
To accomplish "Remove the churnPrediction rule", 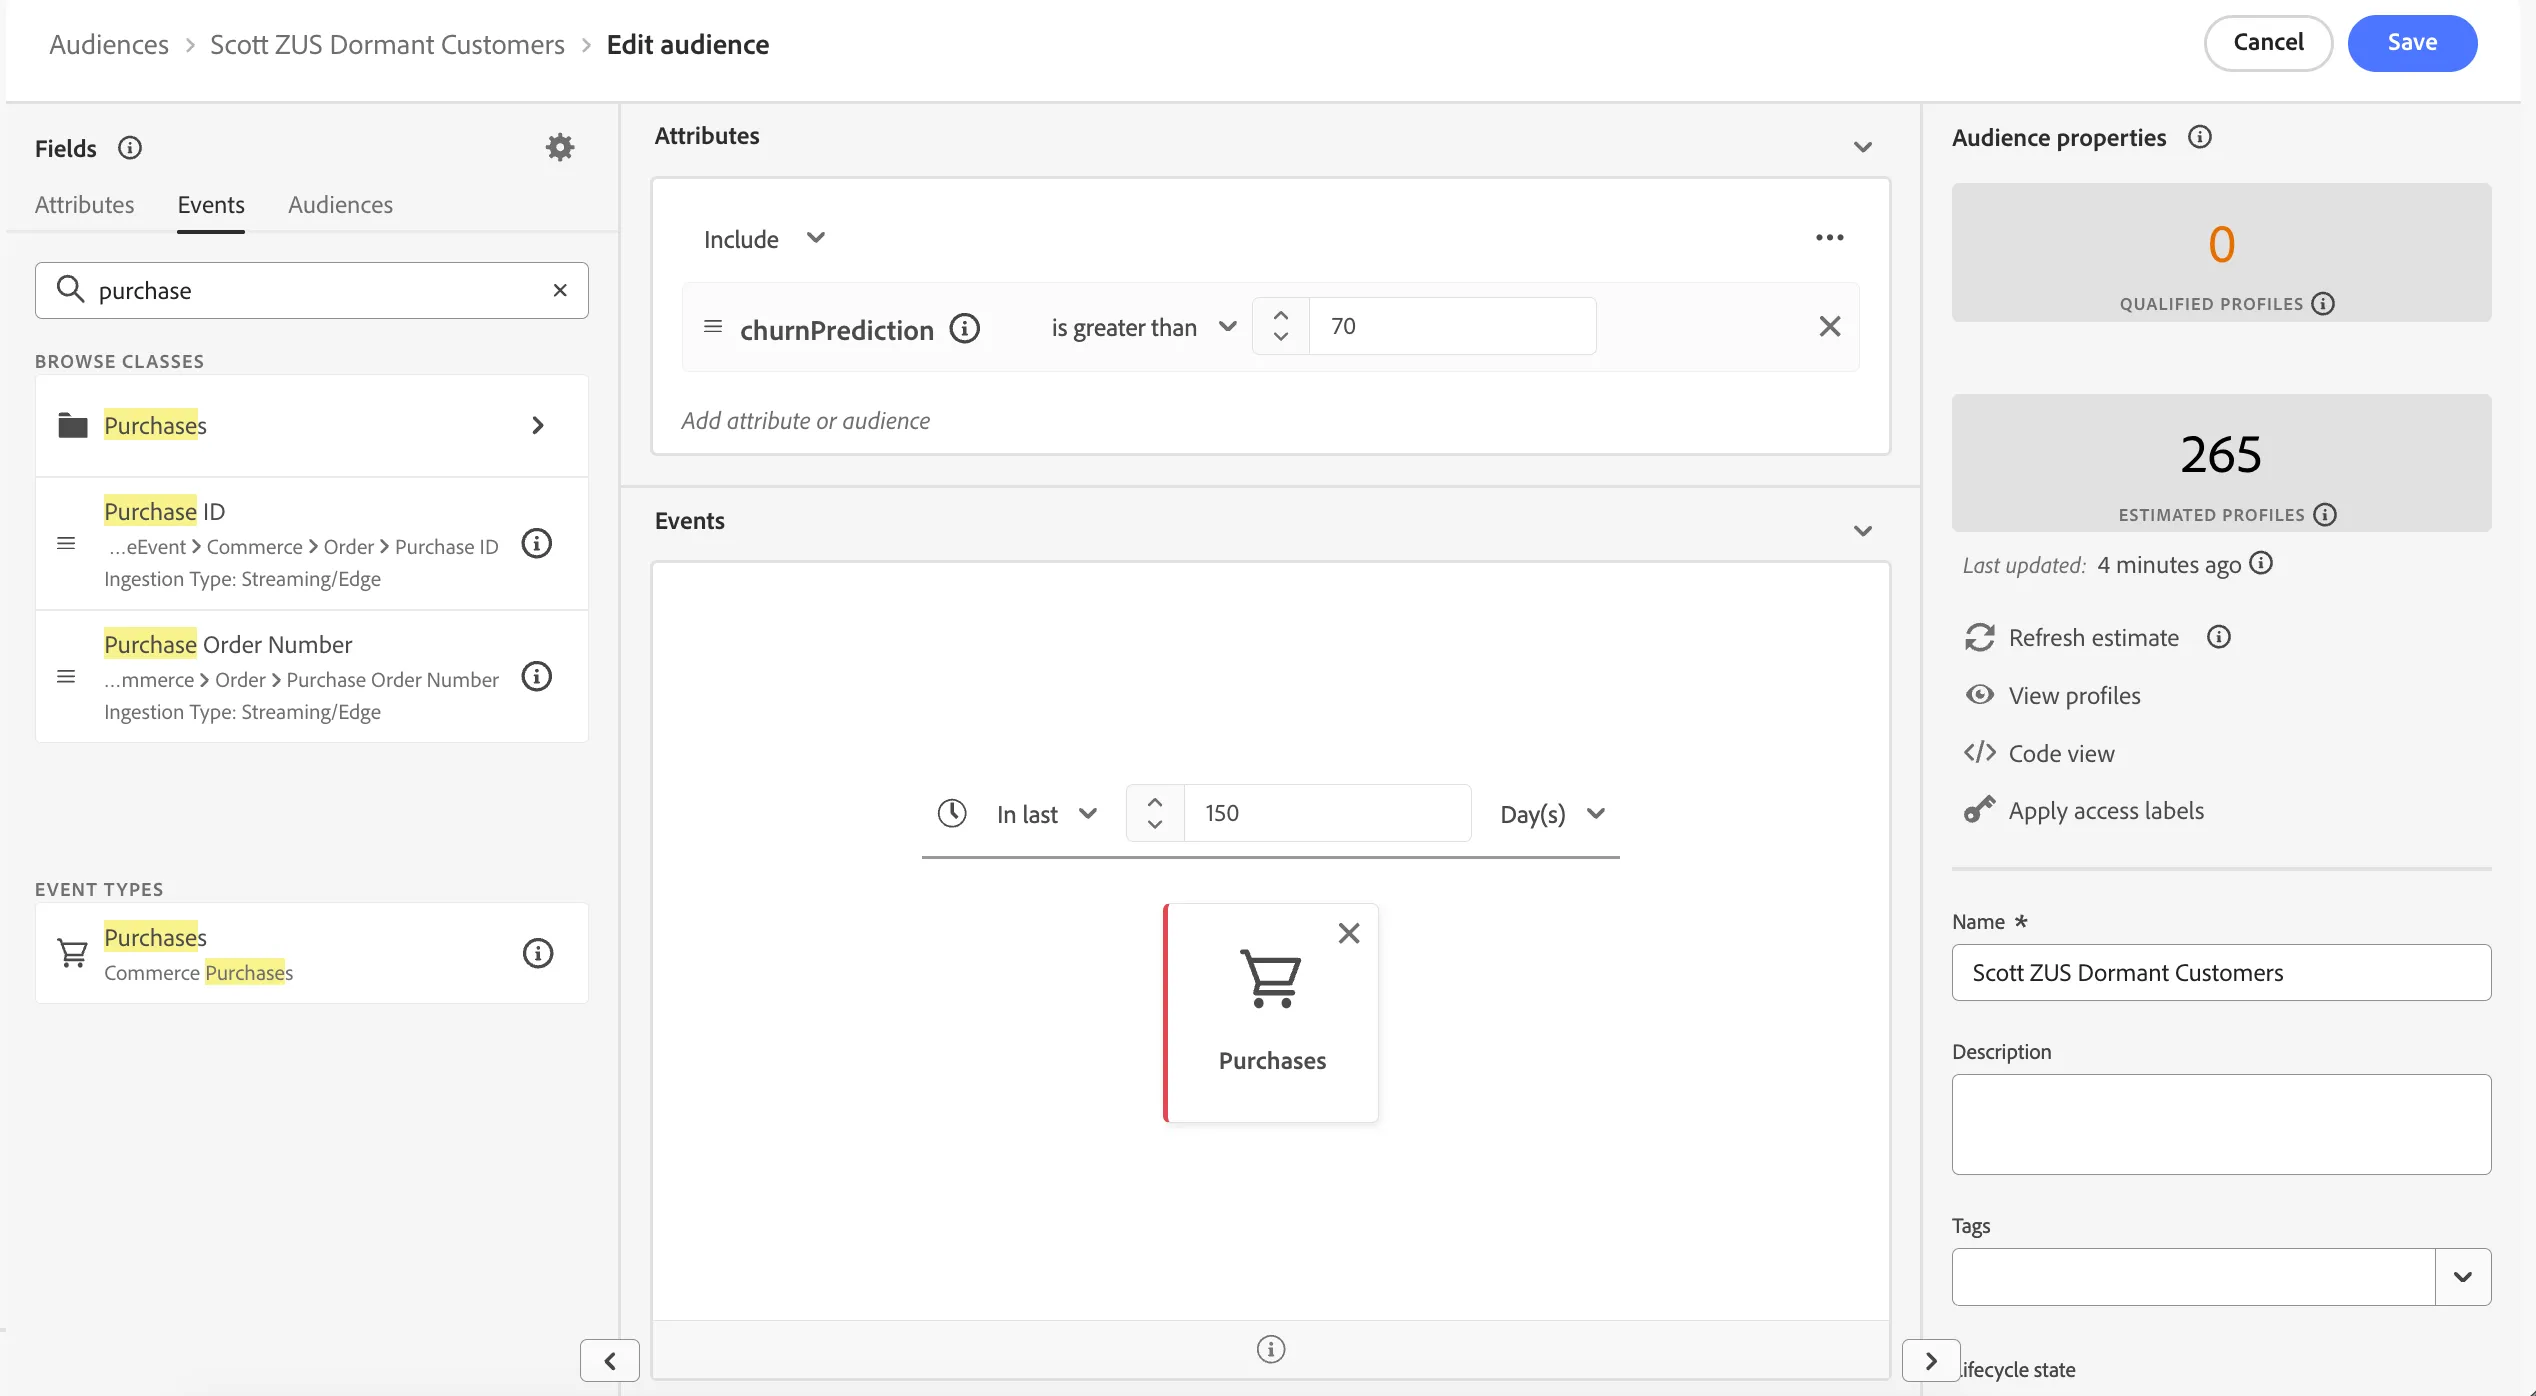I will tap(1830, 326).
